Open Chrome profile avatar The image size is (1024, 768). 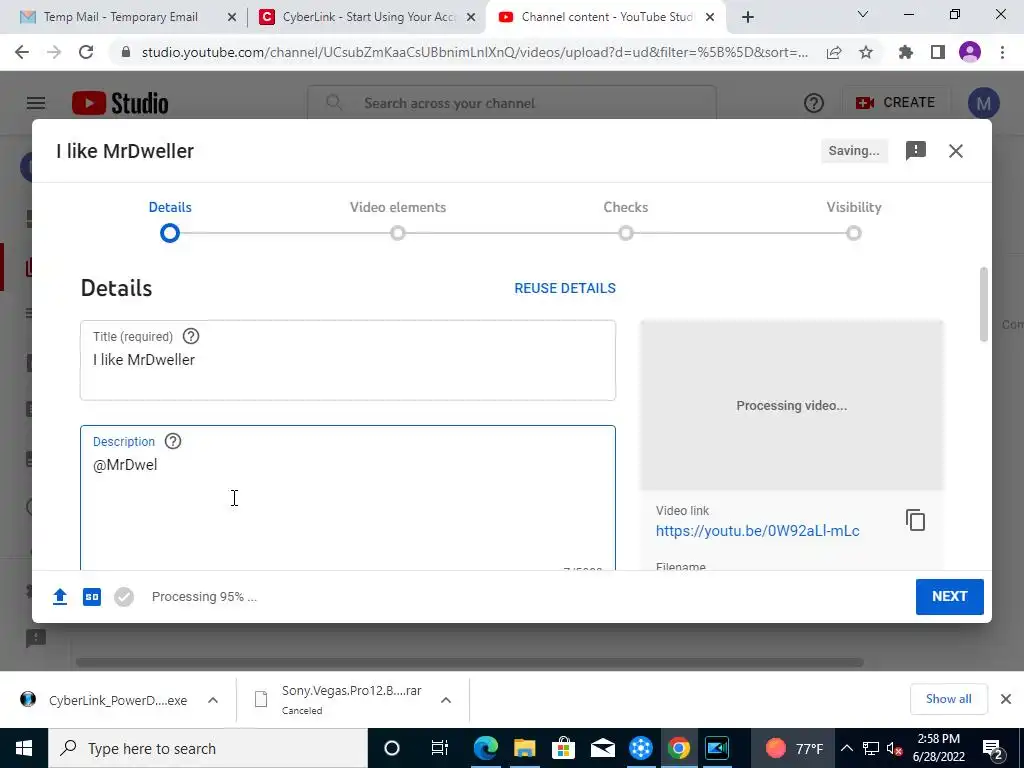pos(970,53)
